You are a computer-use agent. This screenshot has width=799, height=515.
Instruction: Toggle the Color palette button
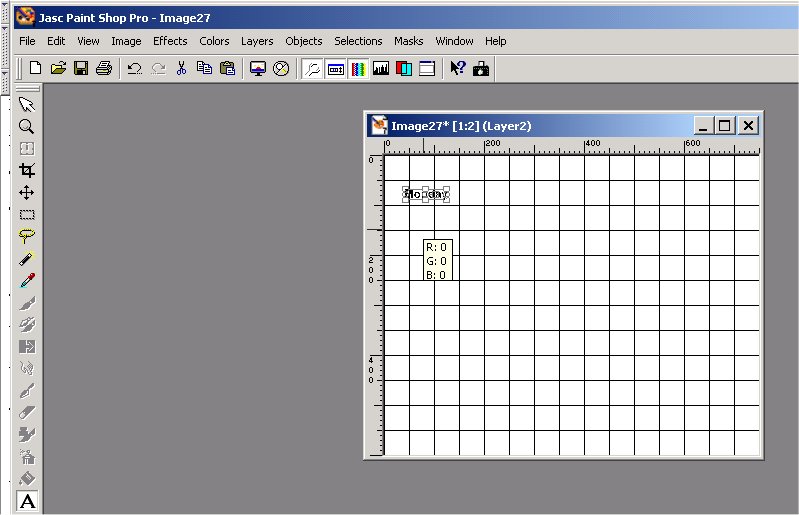tap(358, 68)
